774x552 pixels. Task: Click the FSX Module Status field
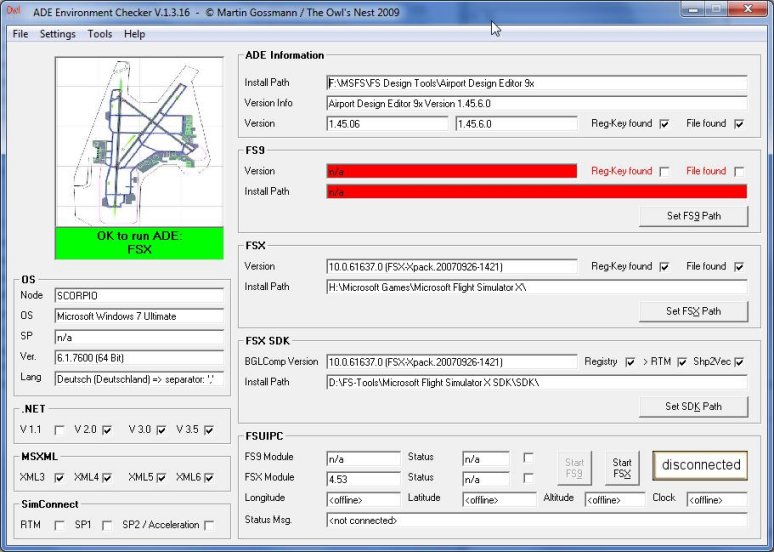486,479
